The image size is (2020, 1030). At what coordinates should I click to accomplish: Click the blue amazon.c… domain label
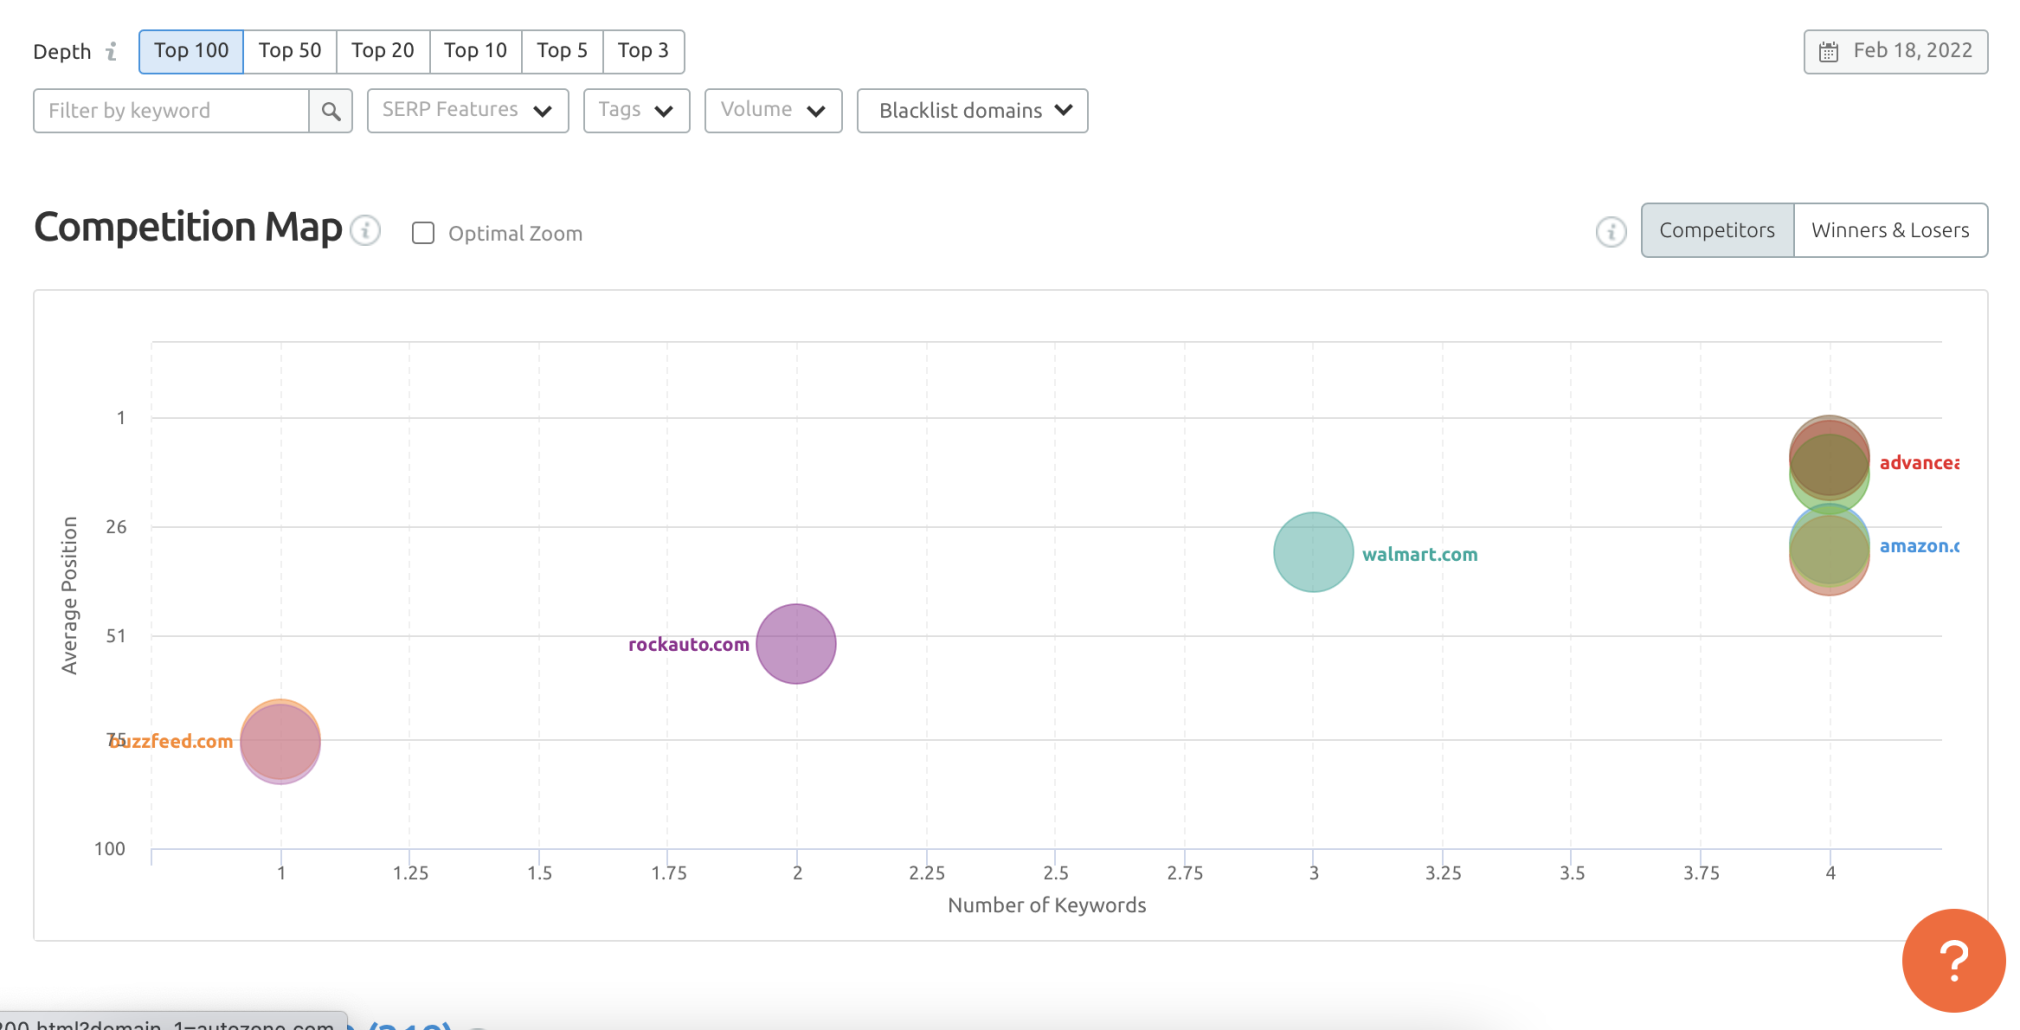[x=1919, y=546]
